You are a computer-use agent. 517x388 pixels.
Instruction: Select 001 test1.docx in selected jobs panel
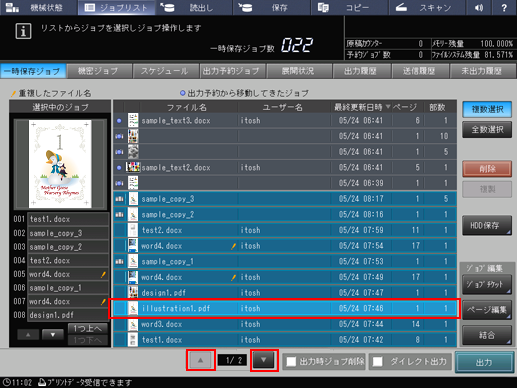(x=68, y=219)
